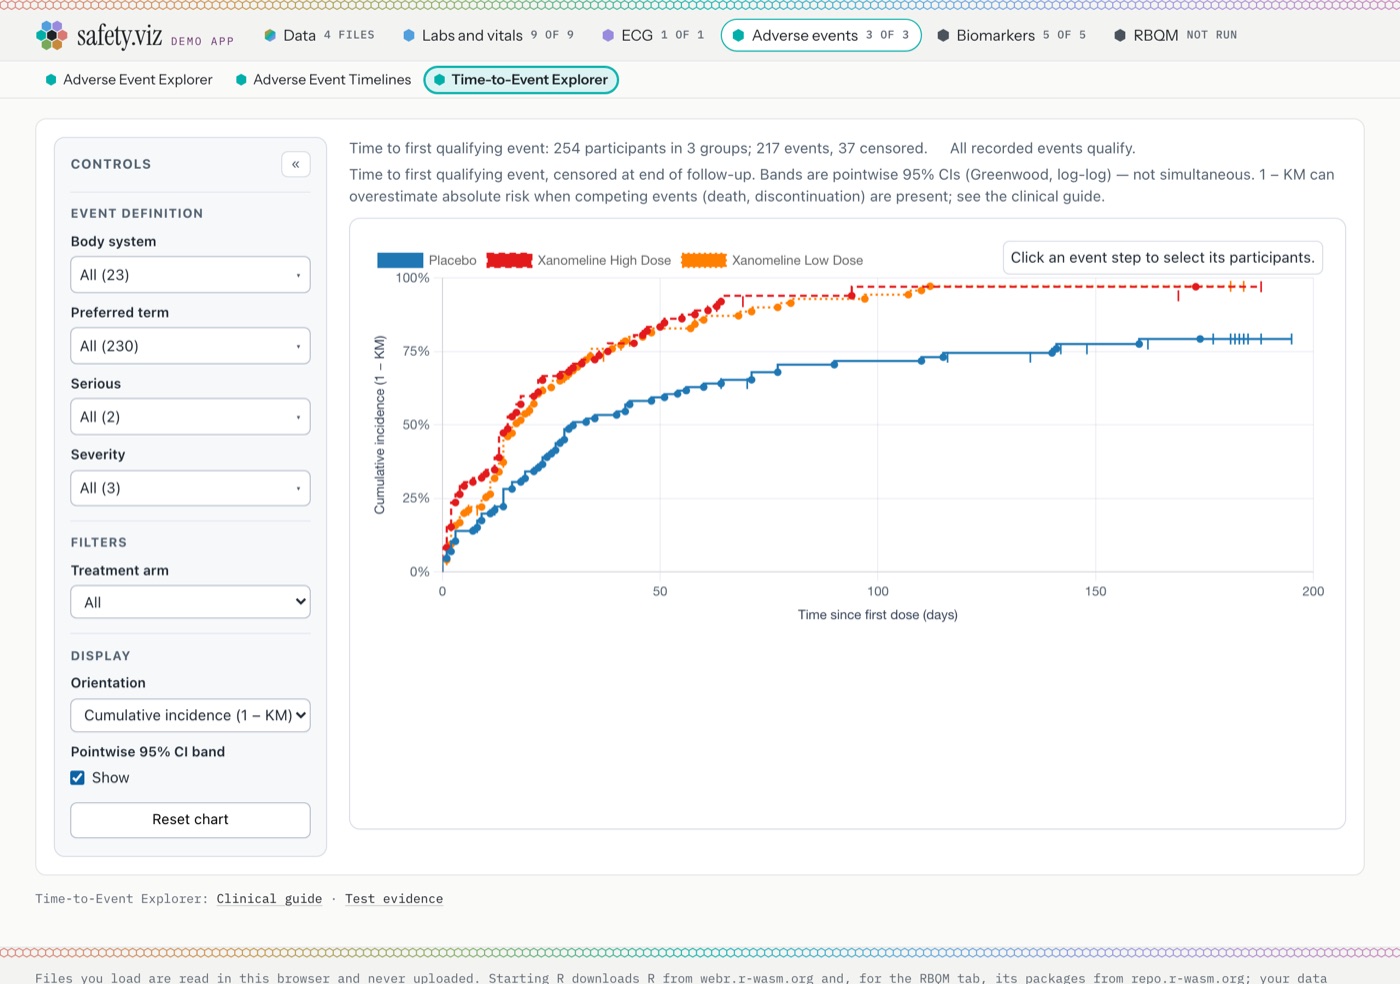This screenshot has height=984, width=1400.
Task: Click the 'Time since first dose (days)' axis title
Action: [x=878, y=615]
